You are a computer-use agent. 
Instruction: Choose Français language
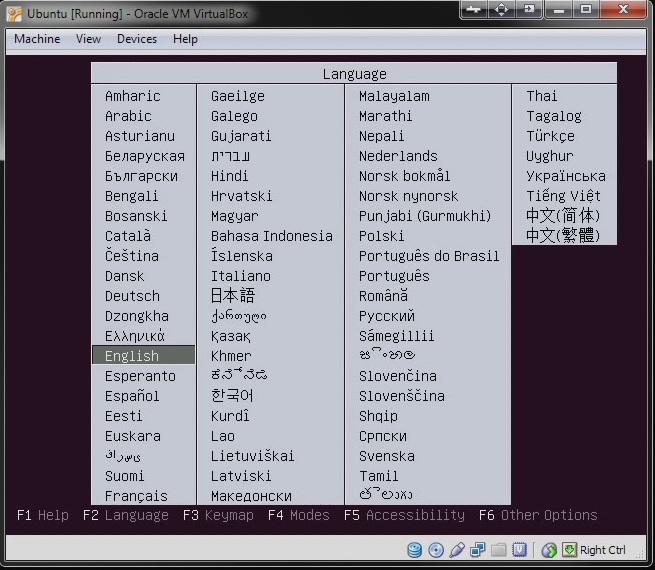136,496
